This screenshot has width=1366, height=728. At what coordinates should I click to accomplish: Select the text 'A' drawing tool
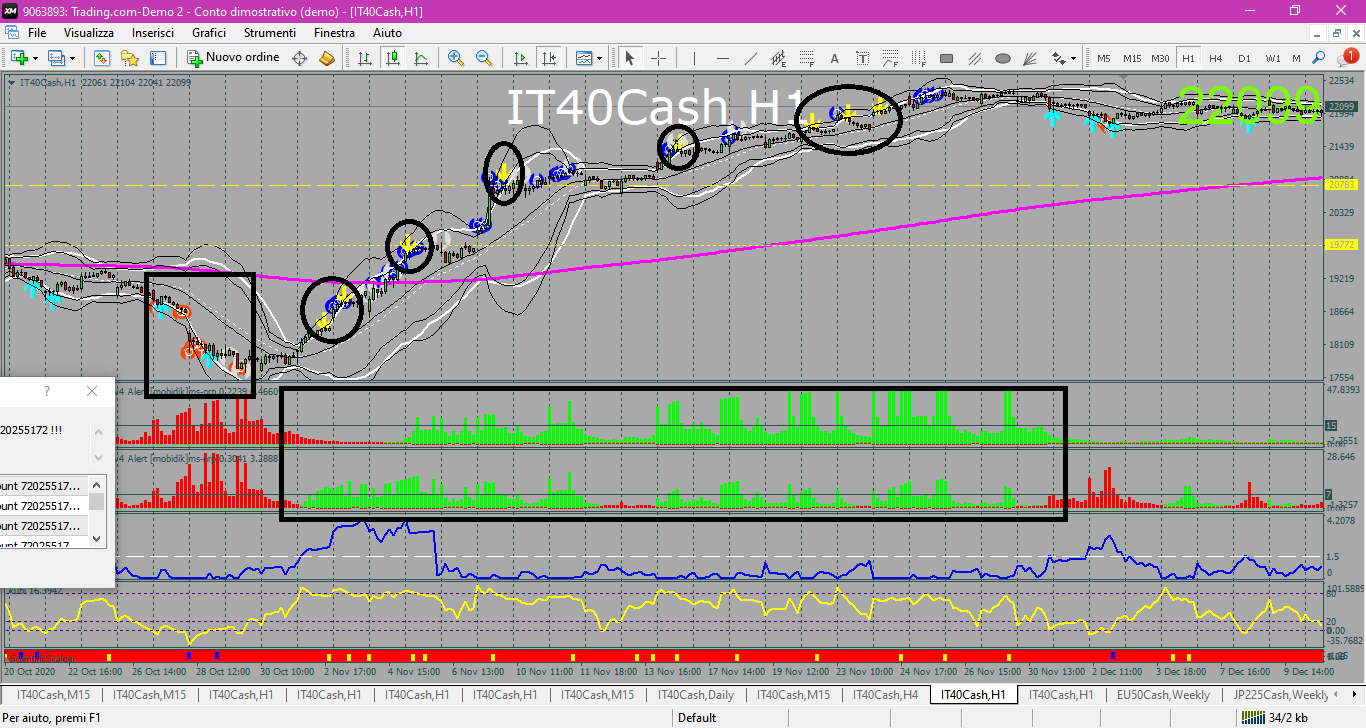coord(834,58)
